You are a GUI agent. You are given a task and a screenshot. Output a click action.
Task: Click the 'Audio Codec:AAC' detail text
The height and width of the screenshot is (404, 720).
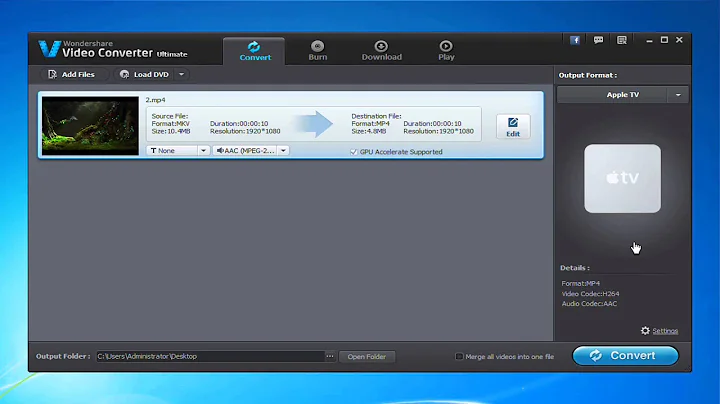pyautogui.click(x=589, y=304)
